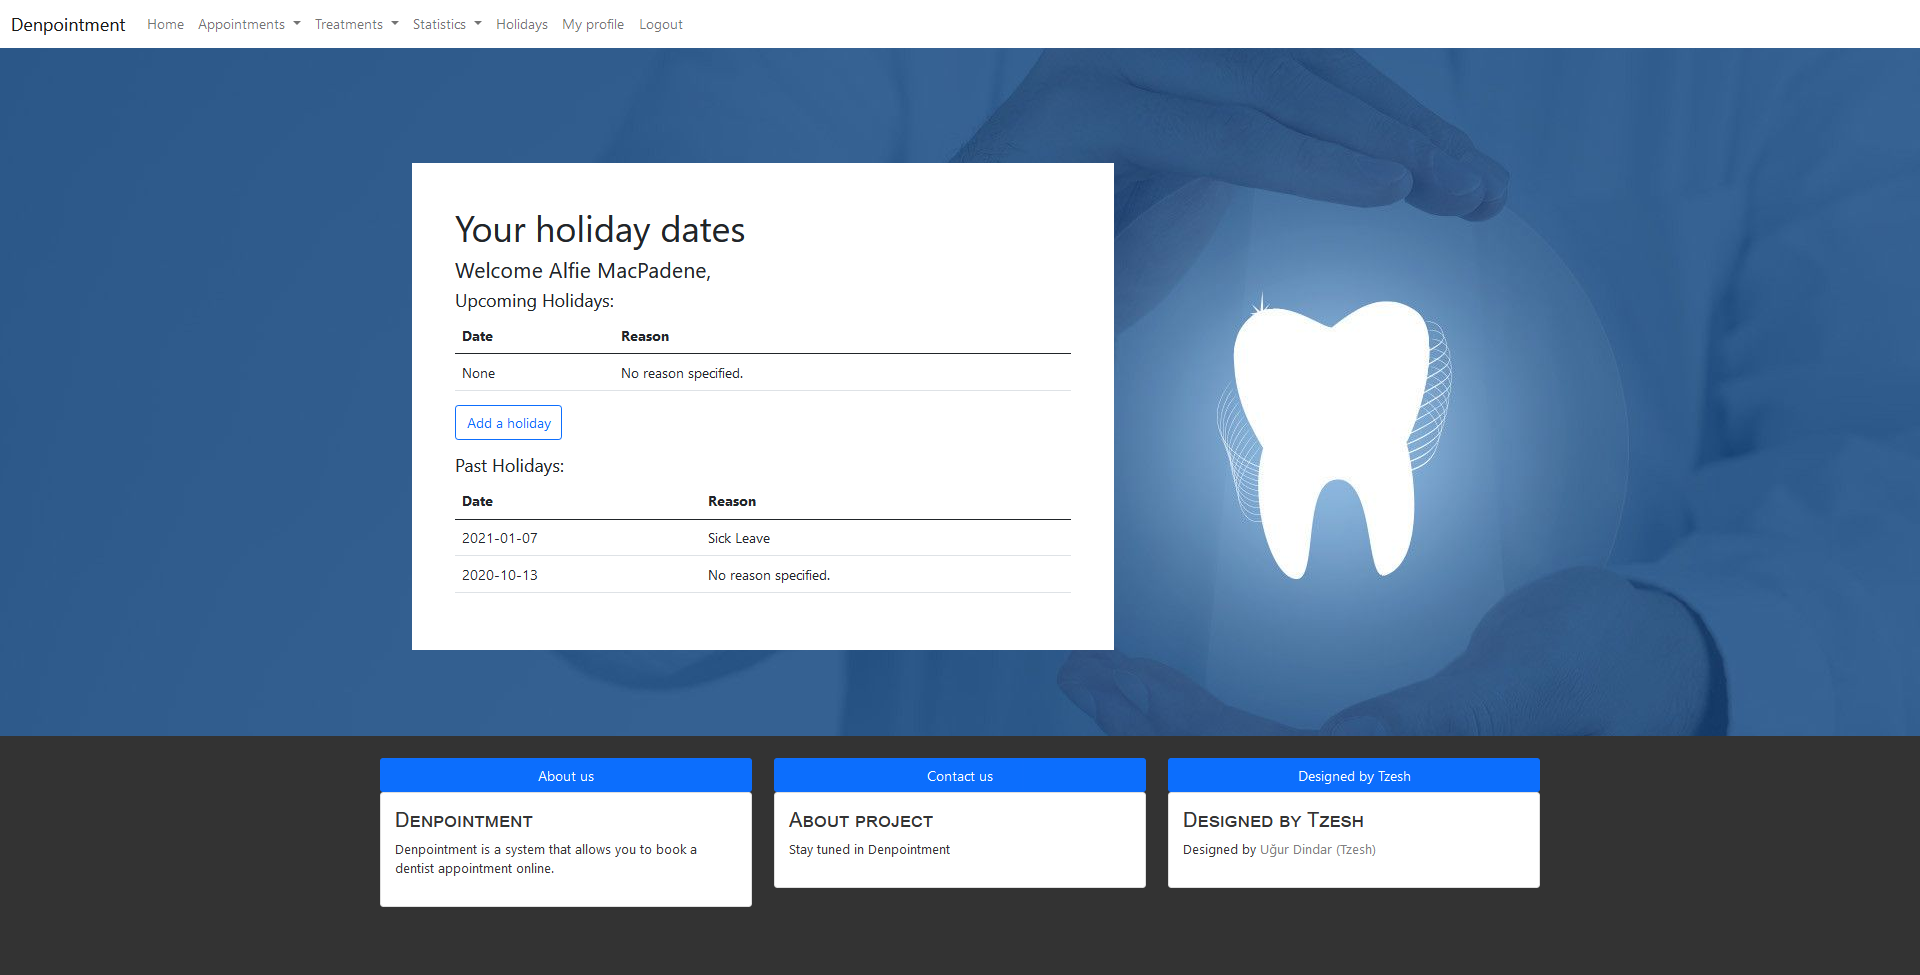Open the Holidays nav item
This screenshot has height=975, width=1920.
click(x=522, y=24)
